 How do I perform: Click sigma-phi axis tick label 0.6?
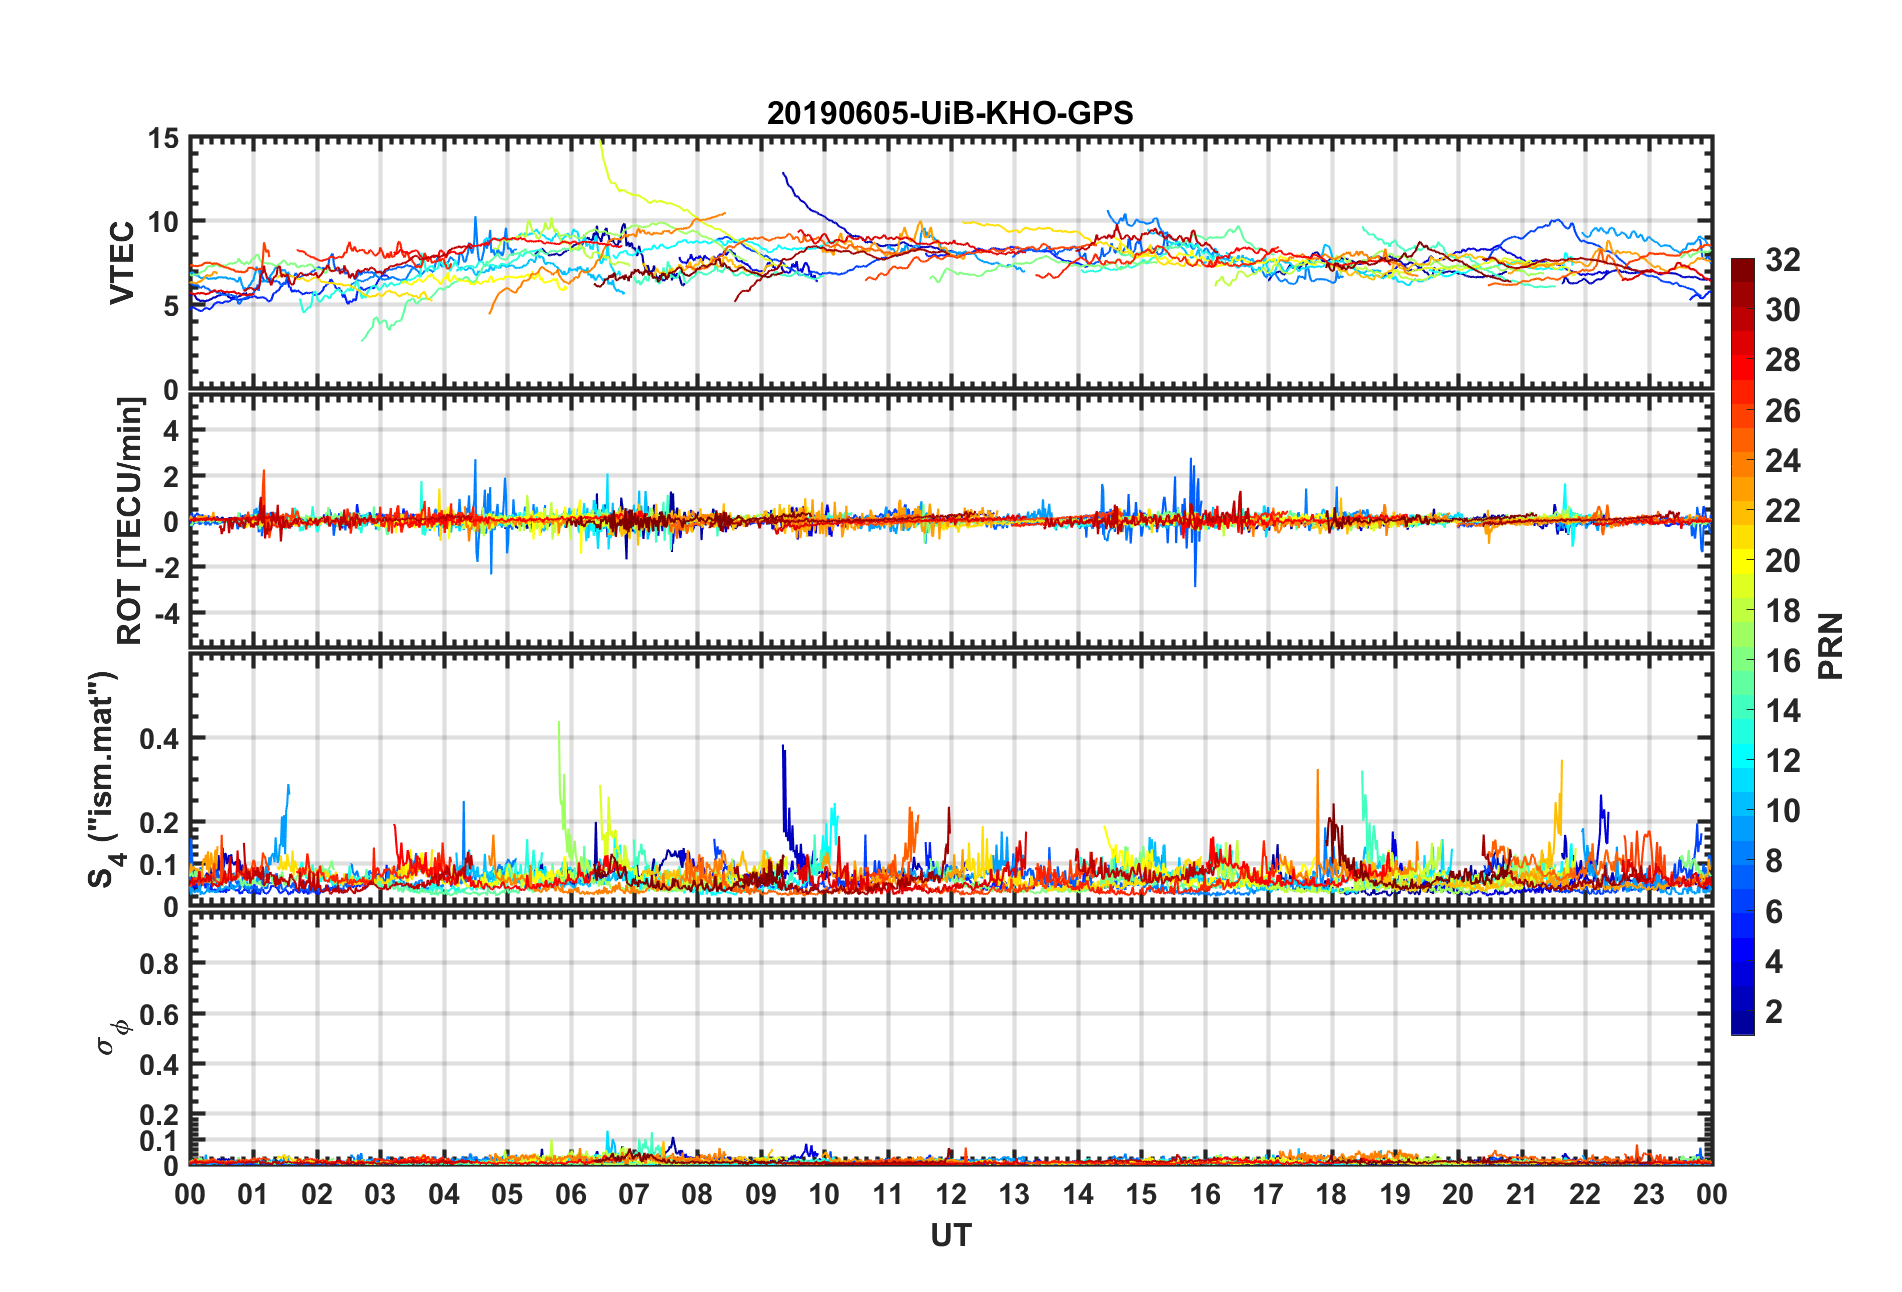tap(160, 1014)
